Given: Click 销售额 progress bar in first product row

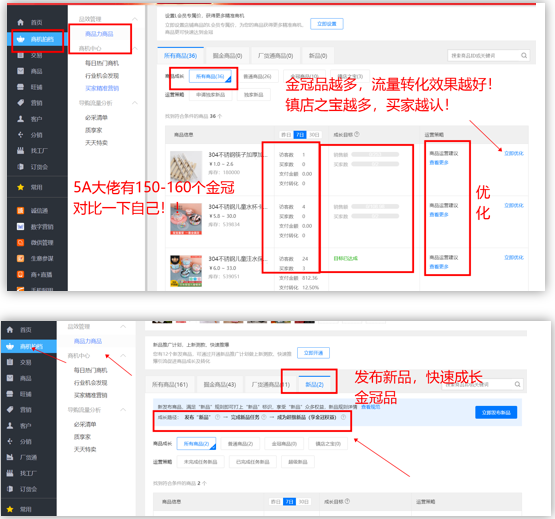Looking at the screenshot, I should (x=375, y=154).
